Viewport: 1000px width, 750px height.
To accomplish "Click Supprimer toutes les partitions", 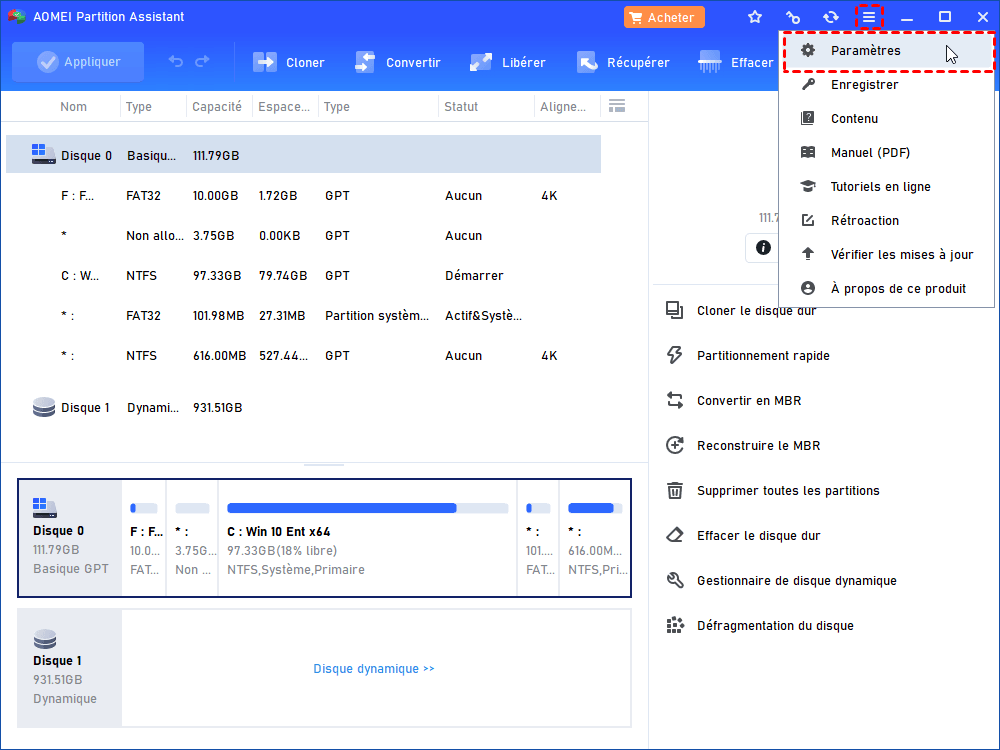I will 772,490.
